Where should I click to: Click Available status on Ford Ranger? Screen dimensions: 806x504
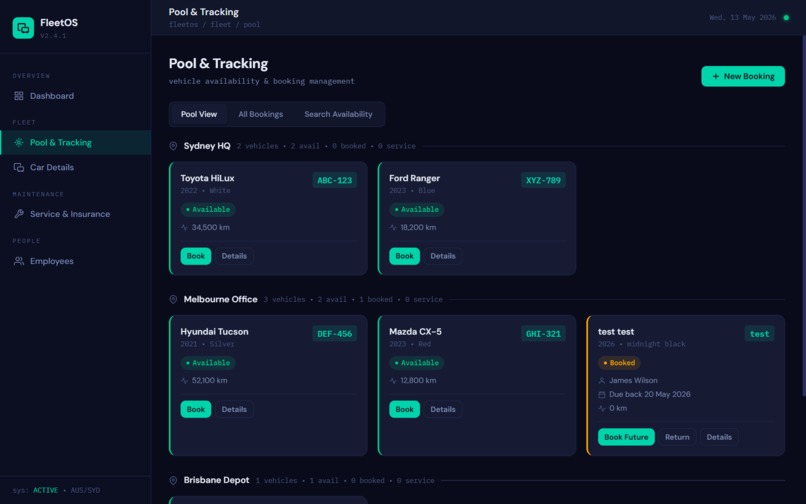pos(416,209)
